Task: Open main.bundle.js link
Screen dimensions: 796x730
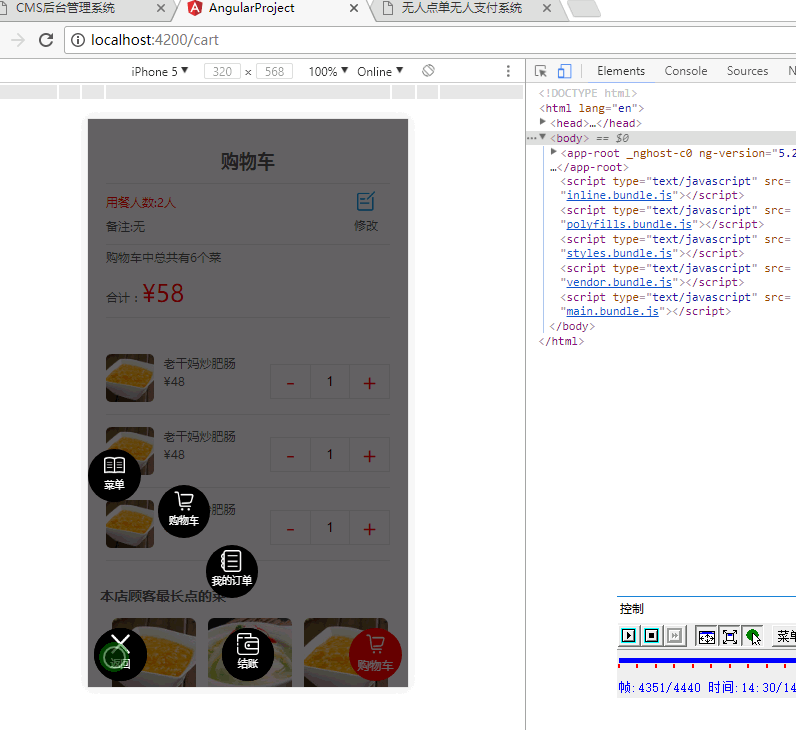Action: click(x=612, y=311)
